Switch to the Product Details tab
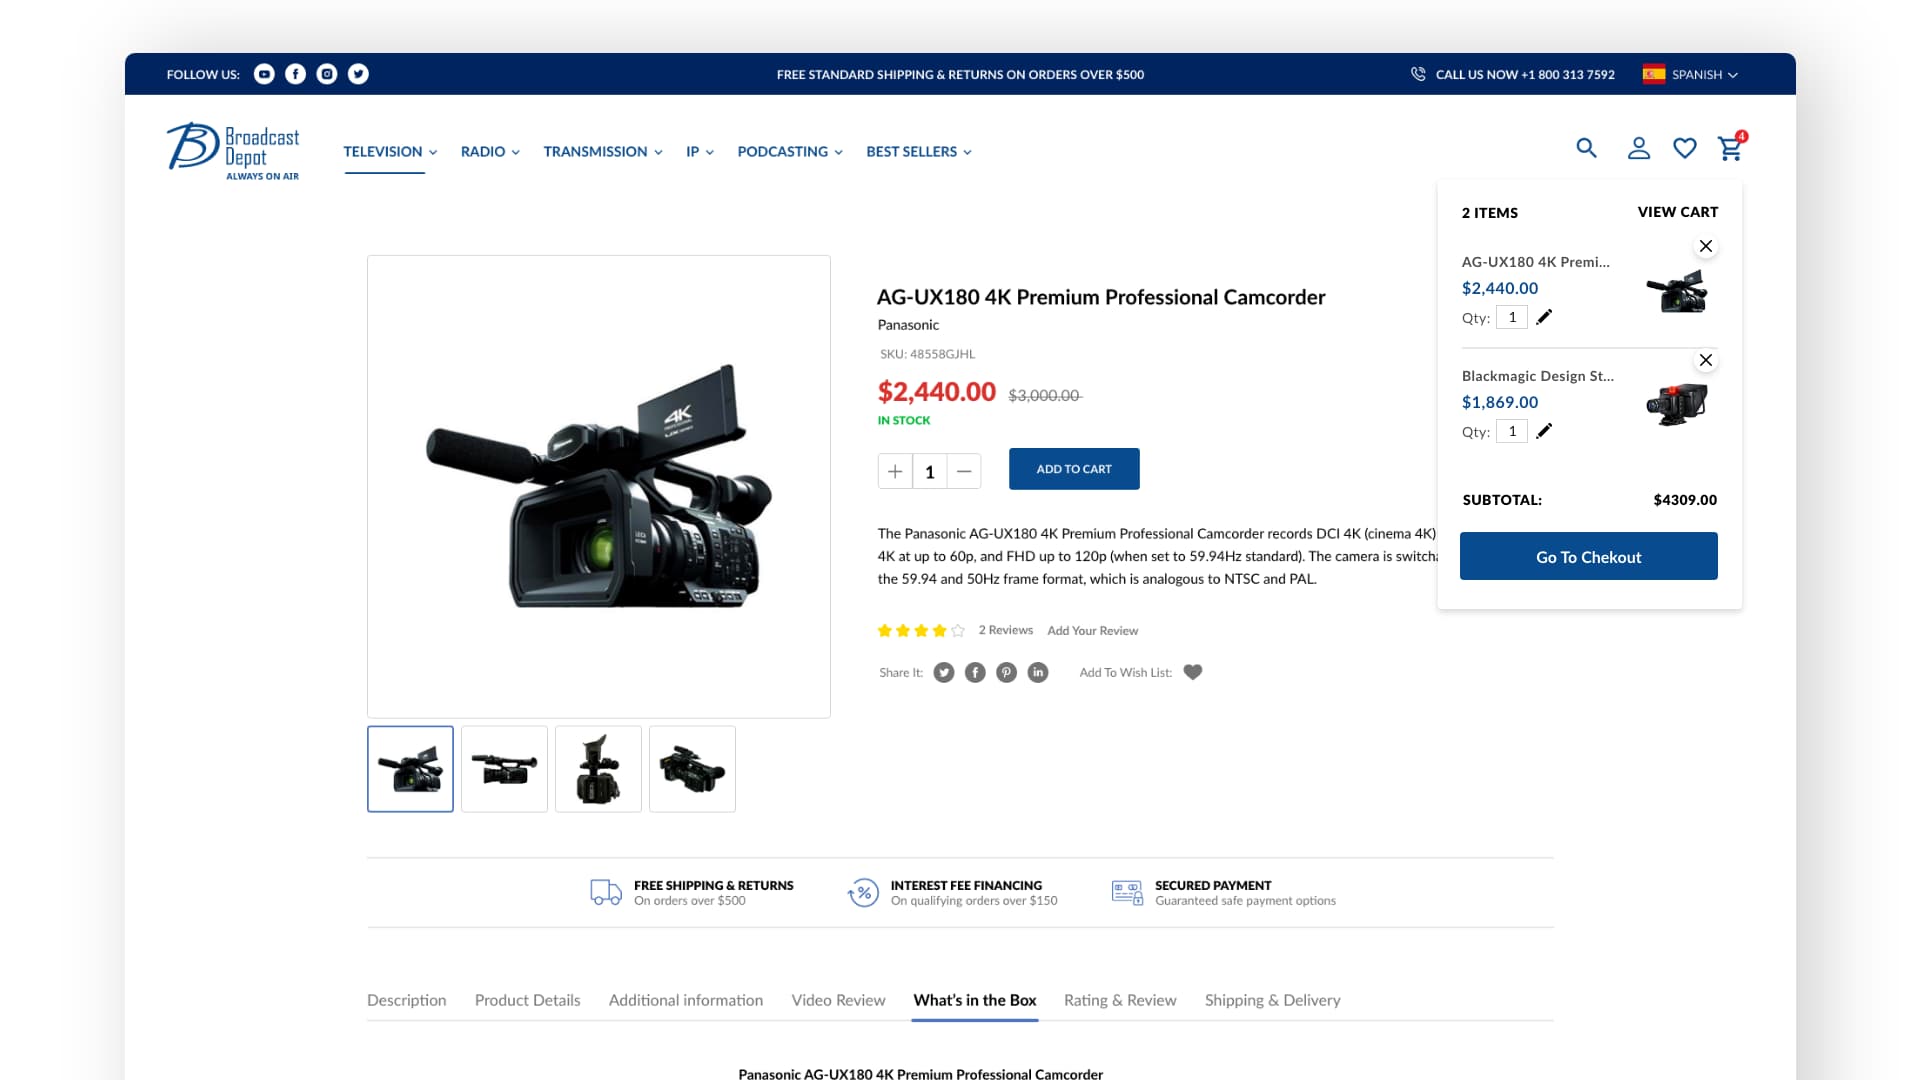Viewport: 1920px width, 1080px height. tap(528, 1000)
